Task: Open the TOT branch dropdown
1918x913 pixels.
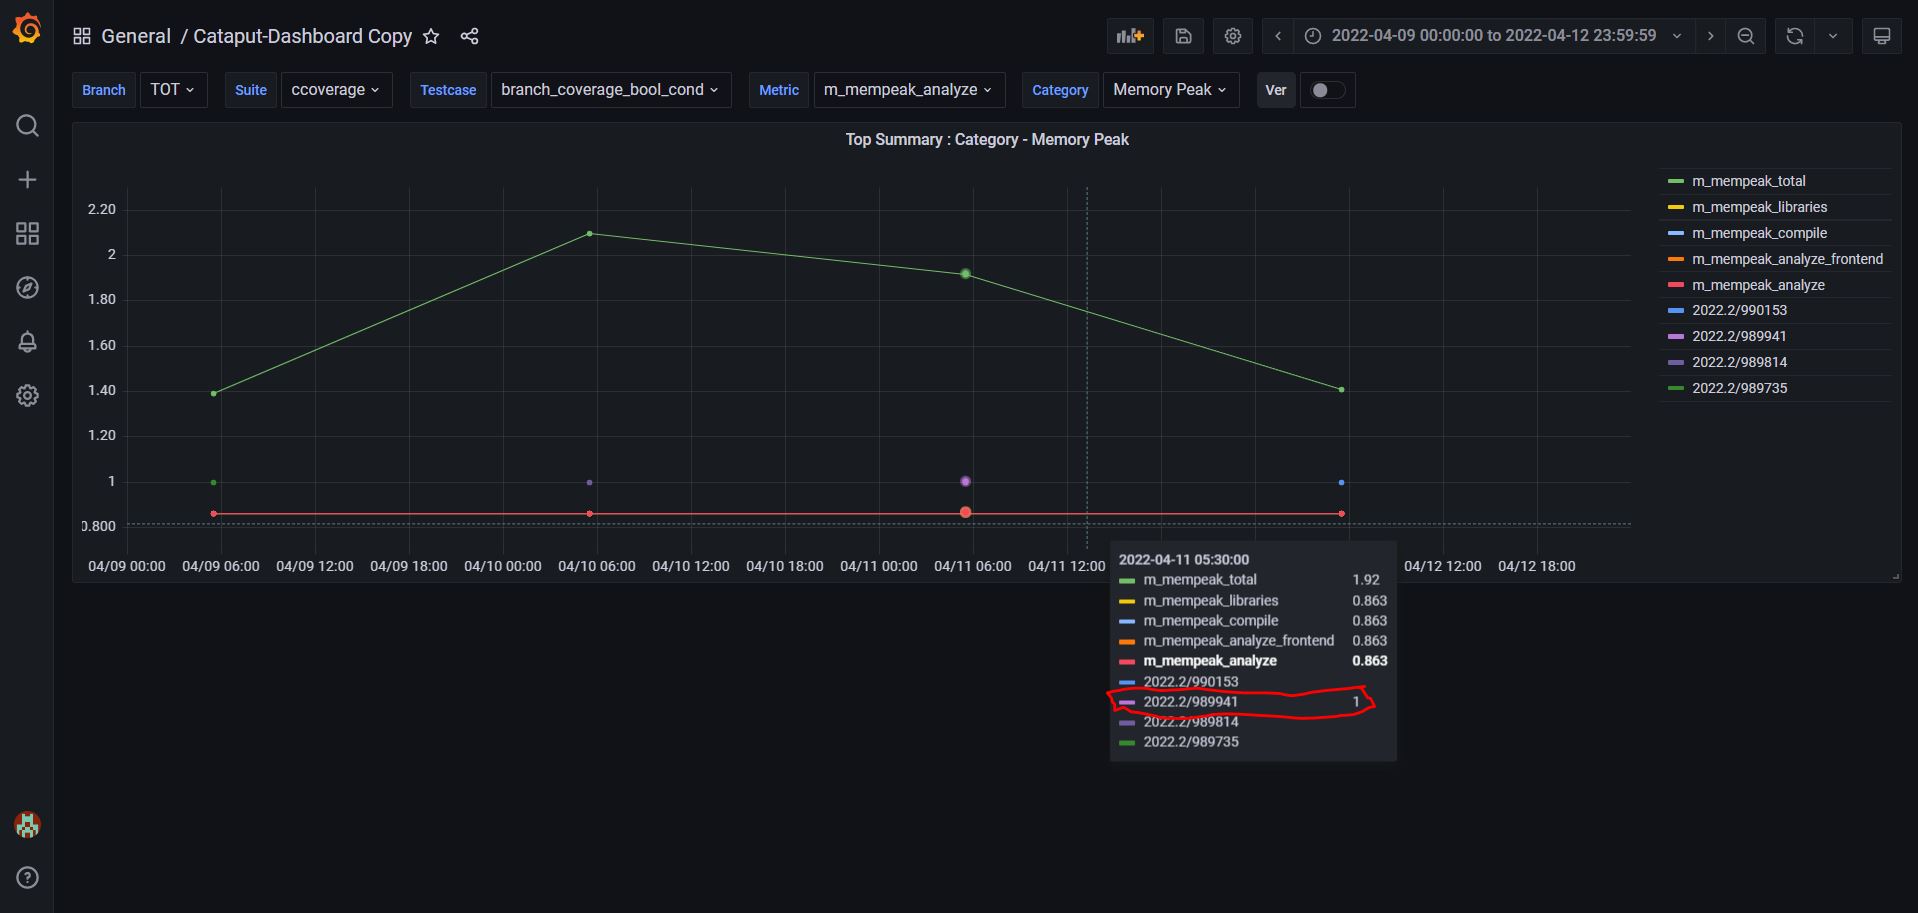Action: (x=173, y=89)
